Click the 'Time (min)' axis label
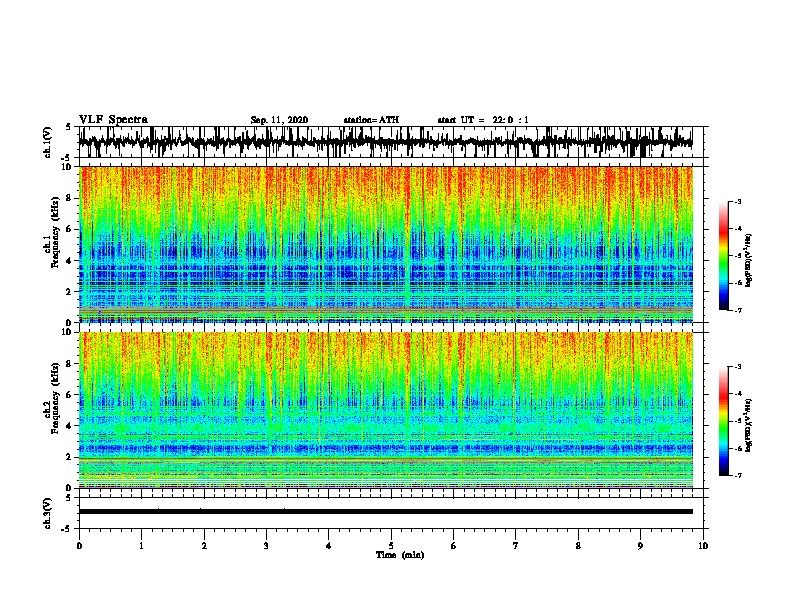The image size is (792, 612). coord(400,555)
